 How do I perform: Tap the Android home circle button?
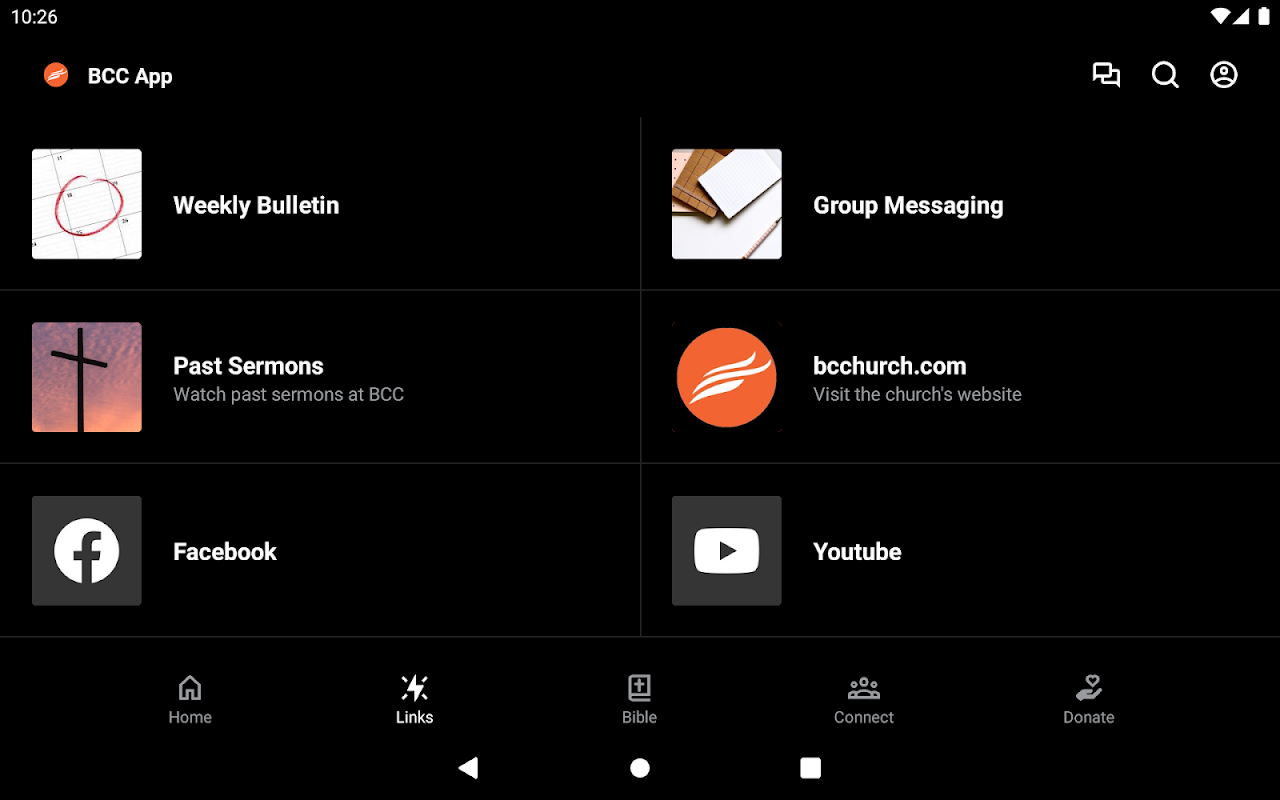pos(640,768)
